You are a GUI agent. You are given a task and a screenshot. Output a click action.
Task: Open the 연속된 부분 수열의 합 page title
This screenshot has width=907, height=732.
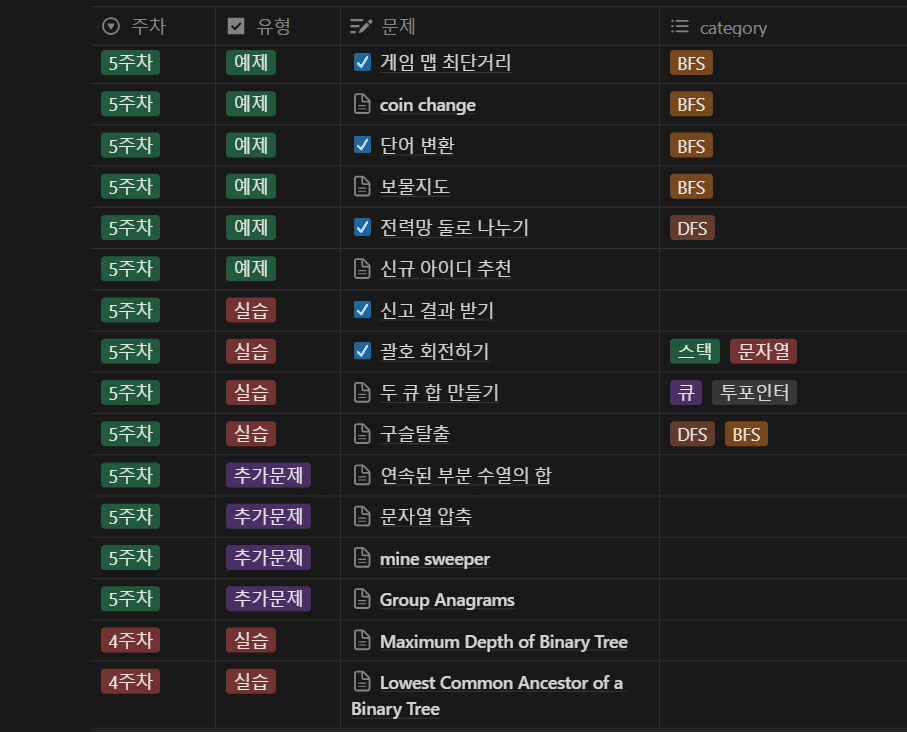pos(465,475)
